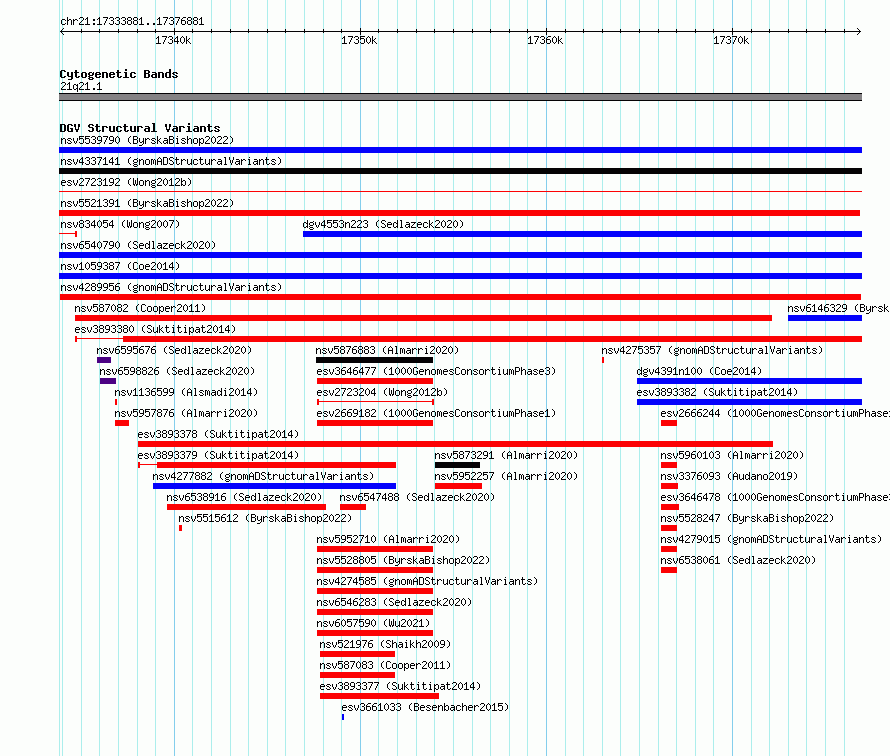Open the blue nsv4277882 gnomAD variant bar

point(274,486)
